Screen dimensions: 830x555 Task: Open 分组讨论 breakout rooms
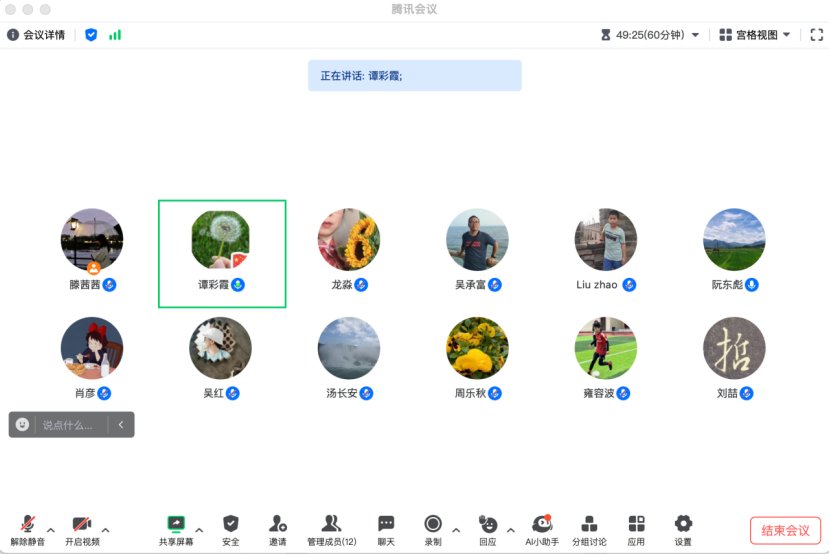click(x=589, y=524)
